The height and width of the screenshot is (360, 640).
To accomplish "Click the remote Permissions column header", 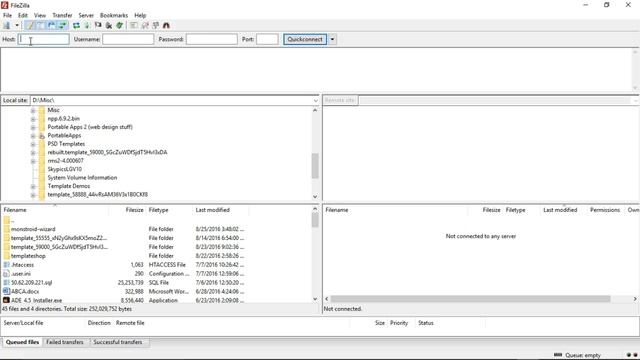I will point(605,210).
